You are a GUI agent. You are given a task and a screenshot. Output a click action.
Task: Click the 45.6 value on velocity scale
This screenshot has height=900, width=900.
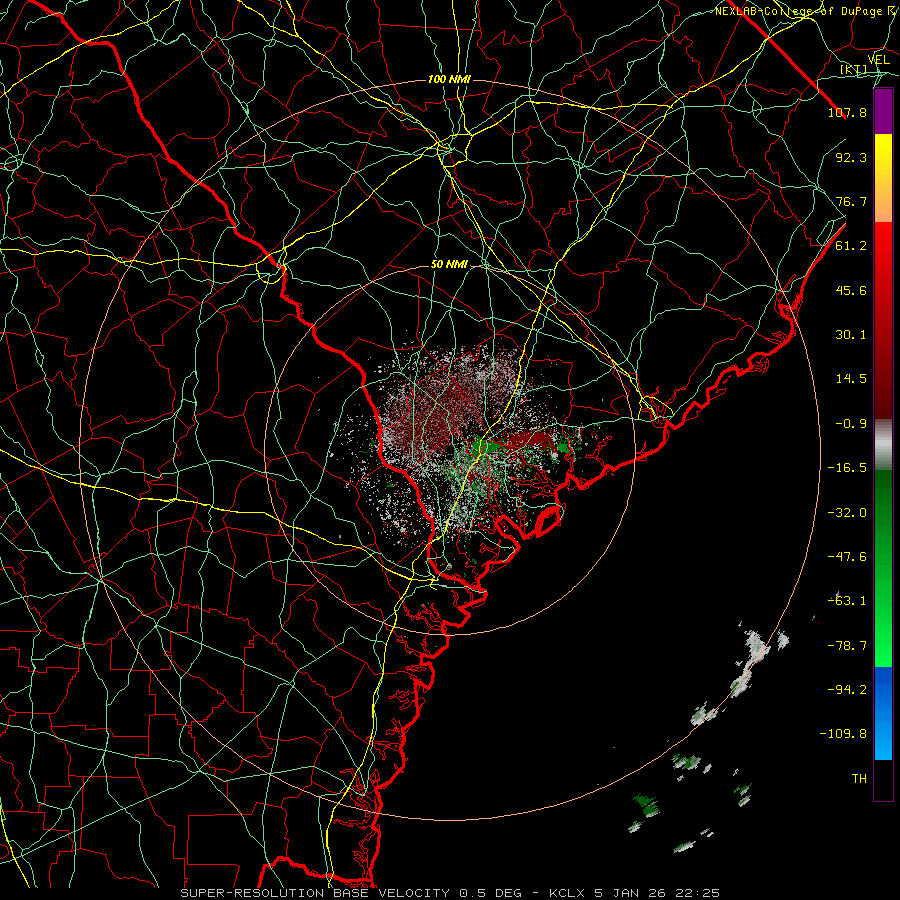point(851,290)
